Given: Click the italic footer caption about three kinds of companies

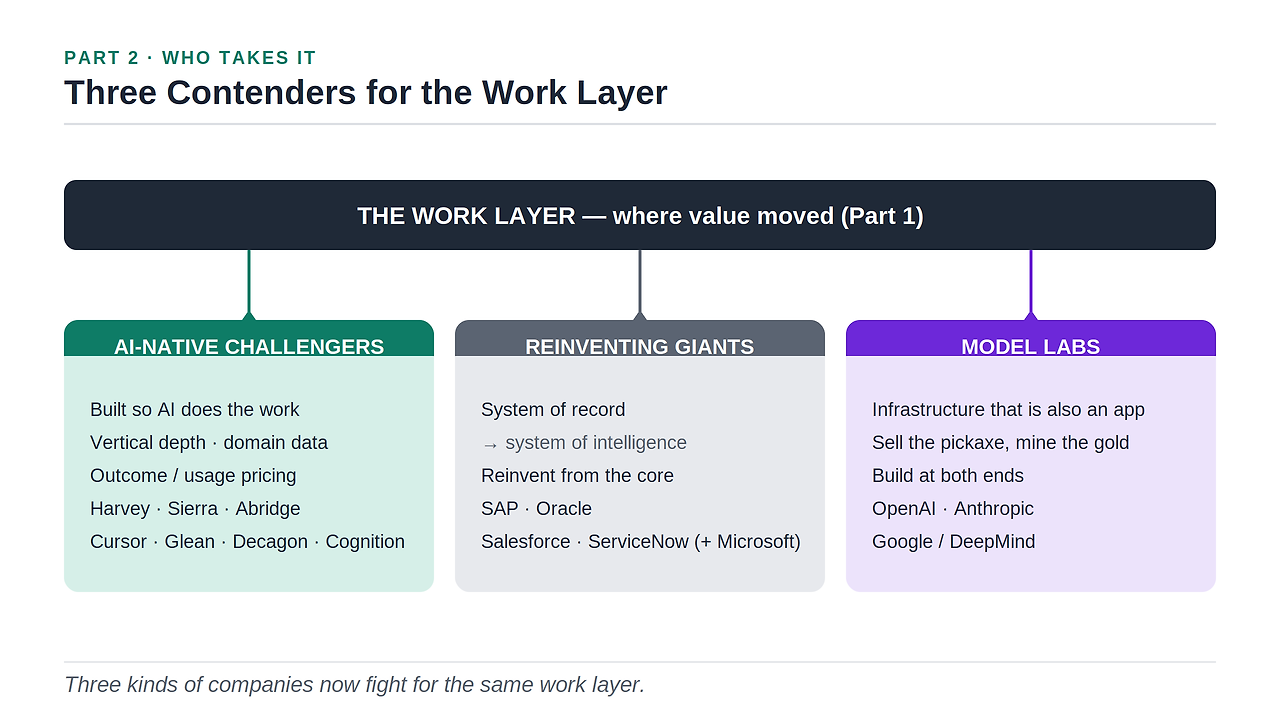Looking at the screenshot, I should coord(355,685).
